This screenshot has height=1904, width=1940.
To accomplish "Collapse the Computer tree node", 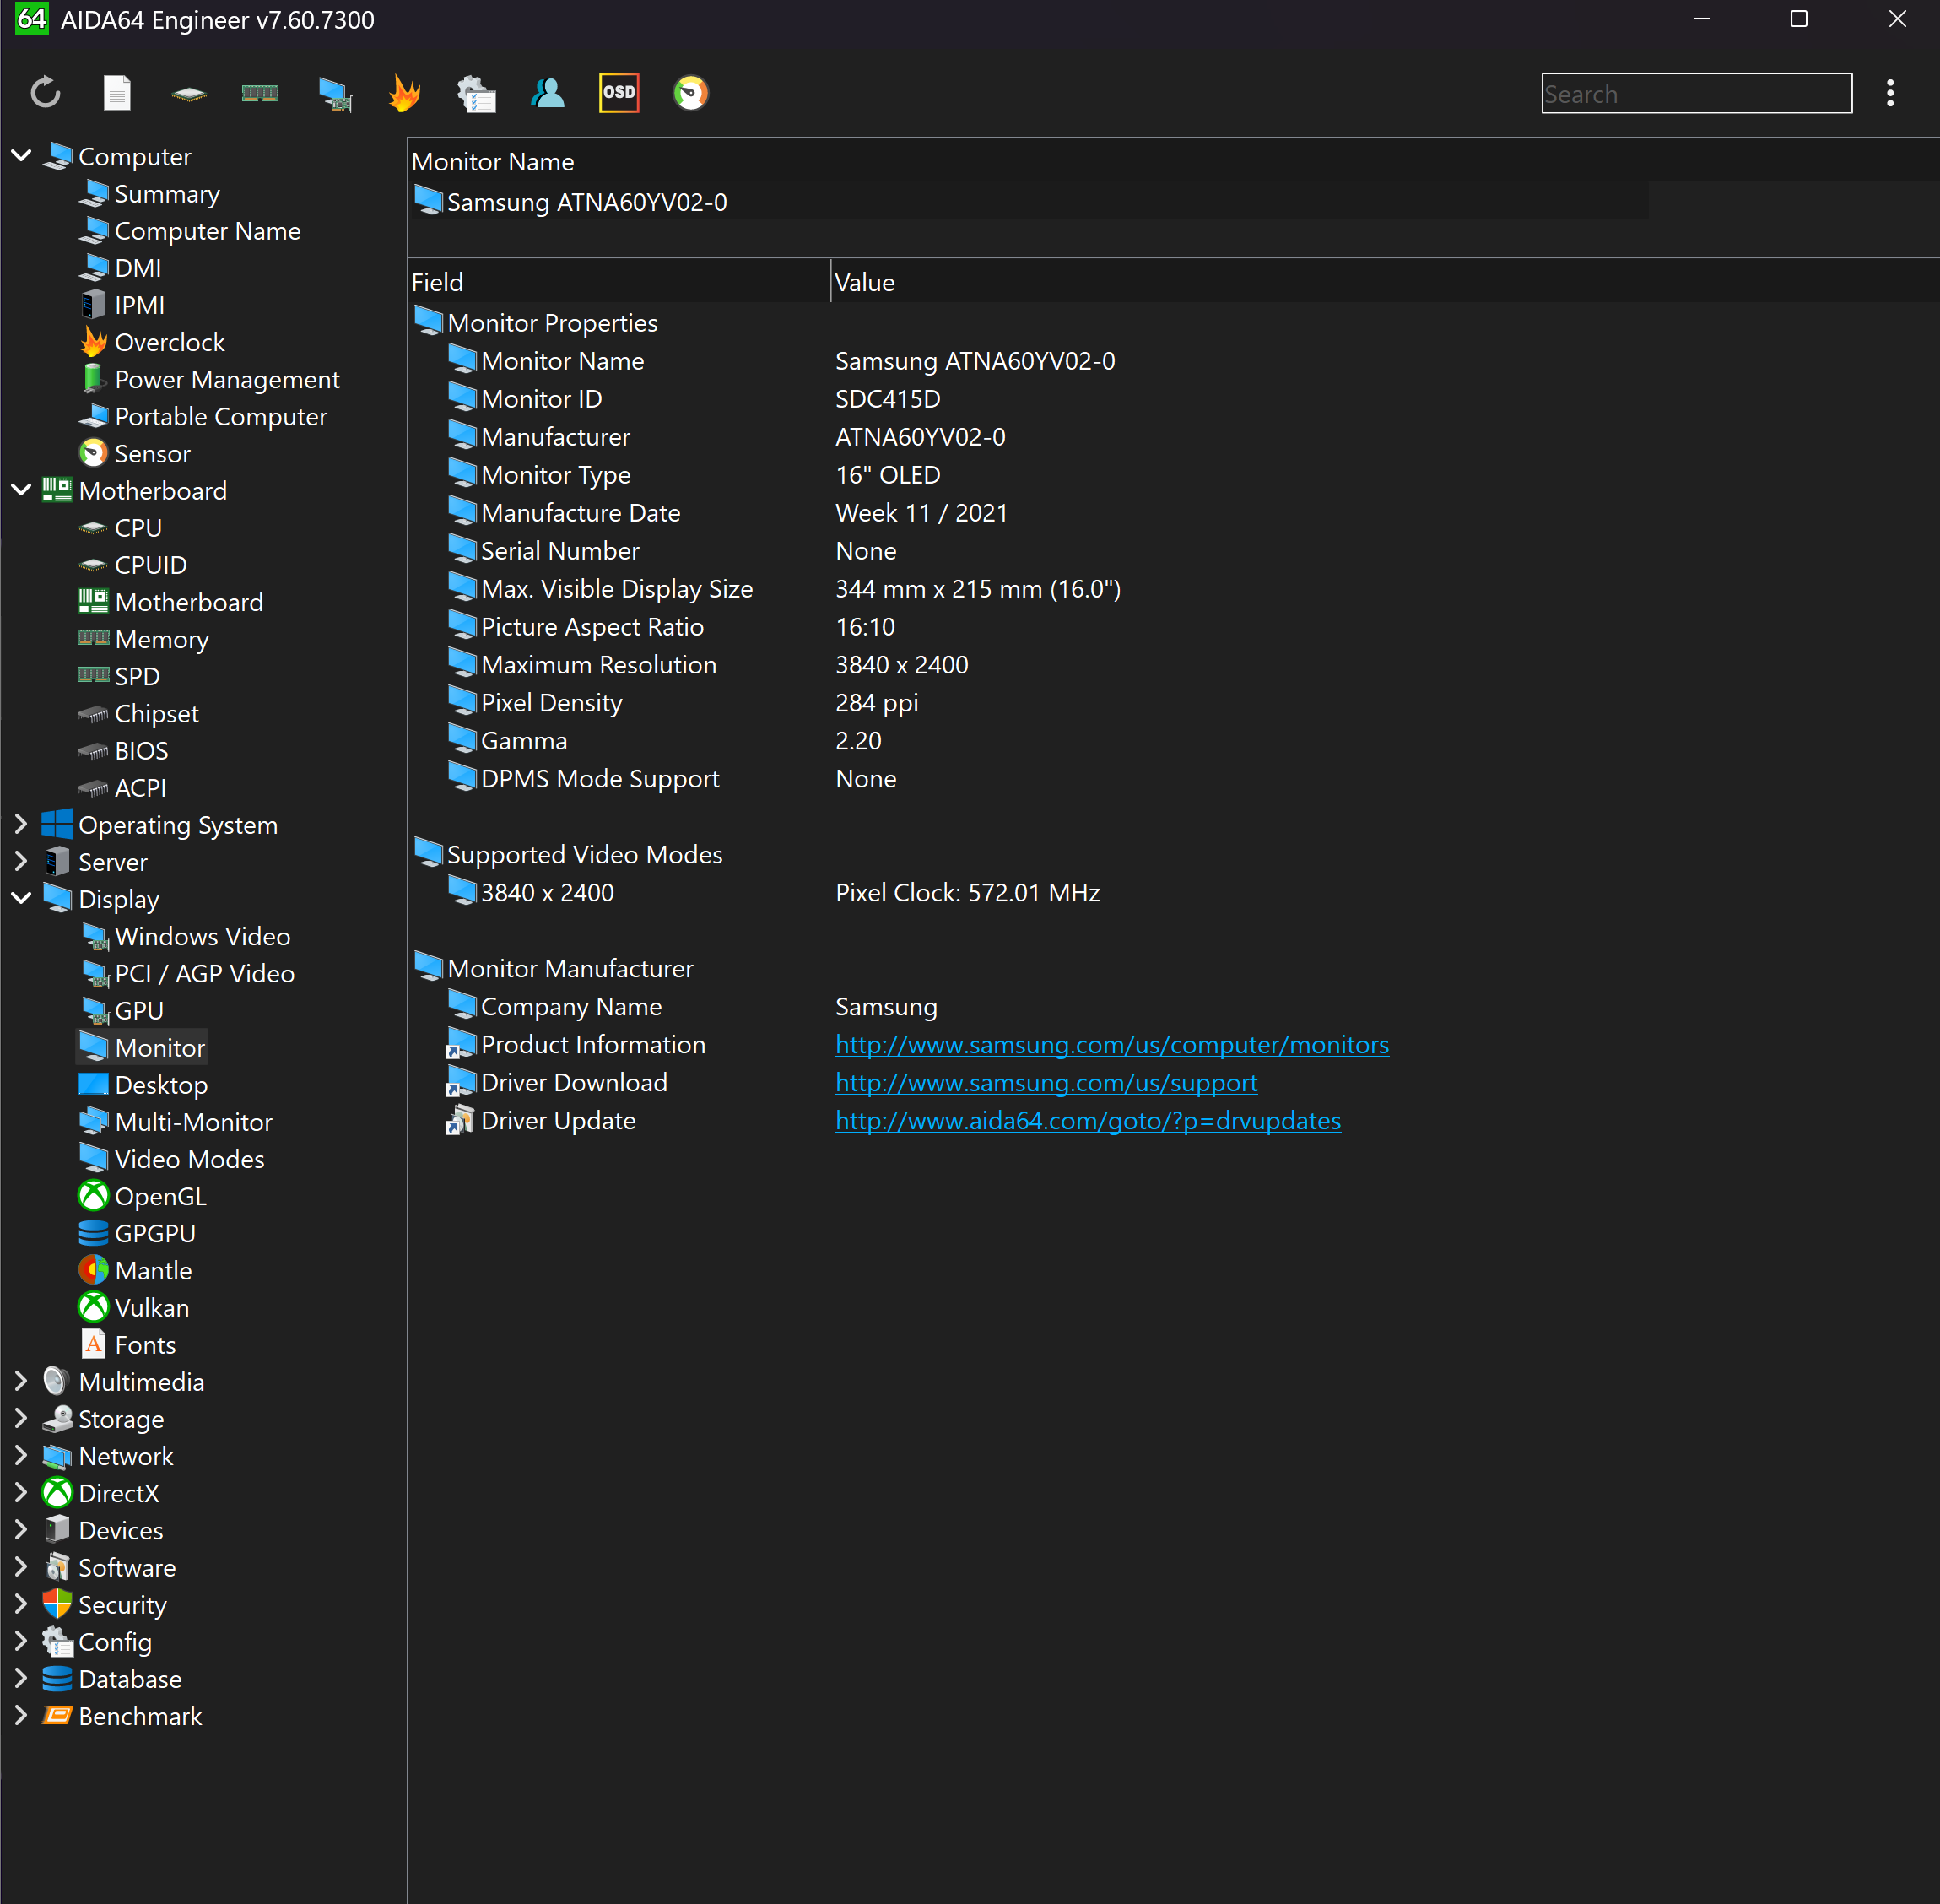I will point(21,156).
